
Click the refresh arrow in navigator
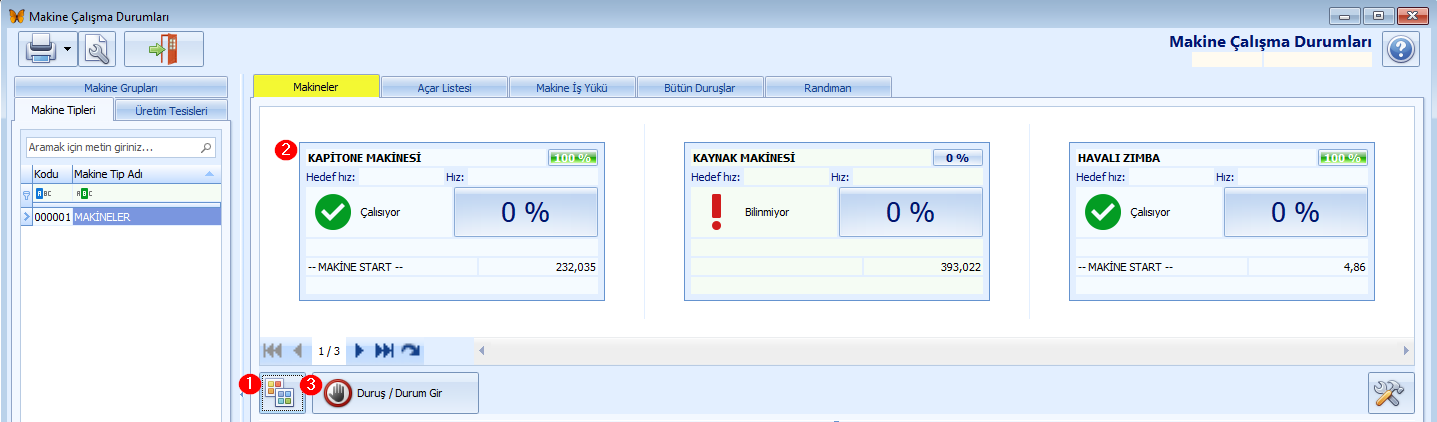pos(410,351)
